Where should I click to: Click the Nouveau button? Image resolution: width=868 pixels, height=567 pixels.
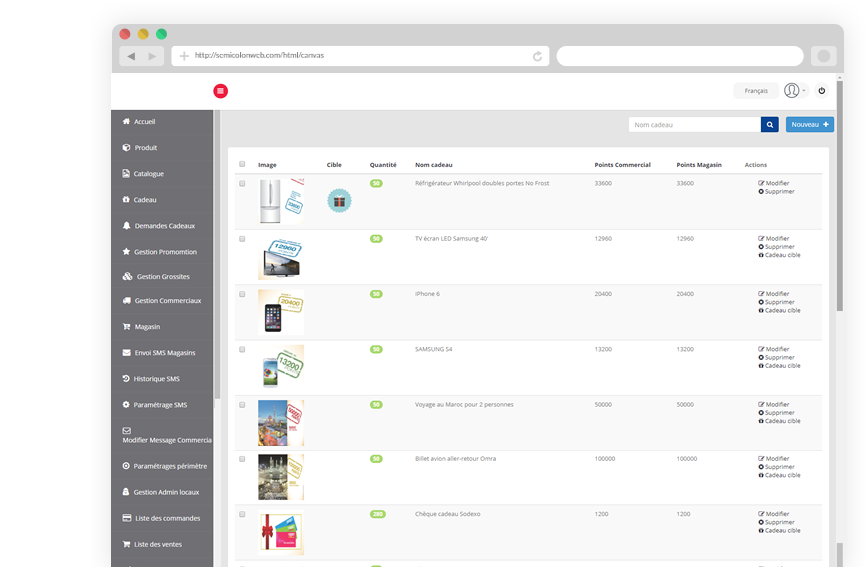809,125
